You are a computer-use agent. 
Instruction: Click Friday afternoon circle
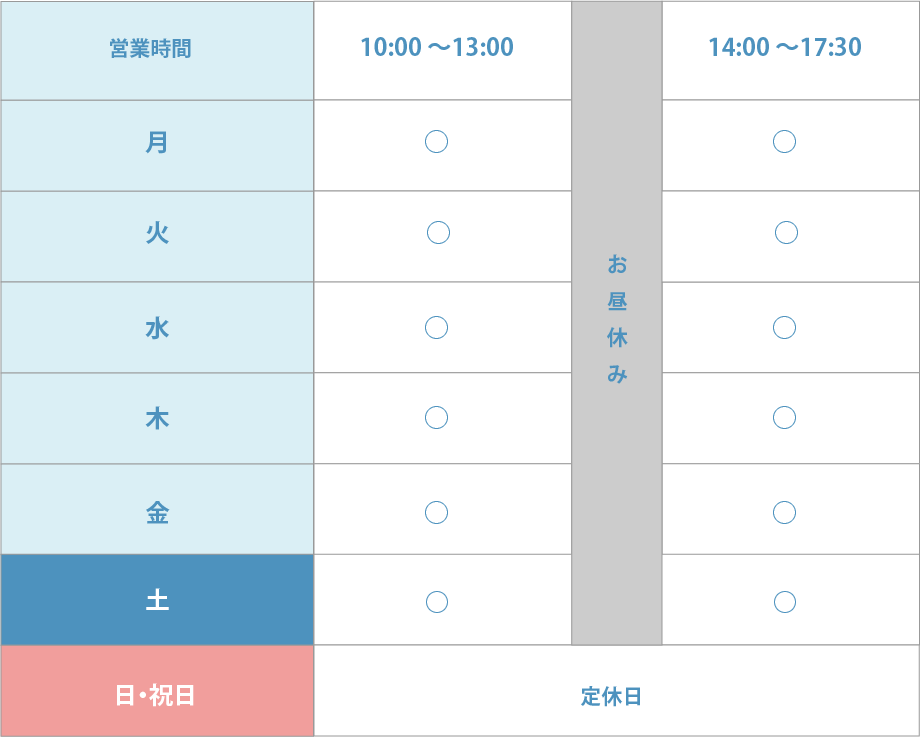784,513
